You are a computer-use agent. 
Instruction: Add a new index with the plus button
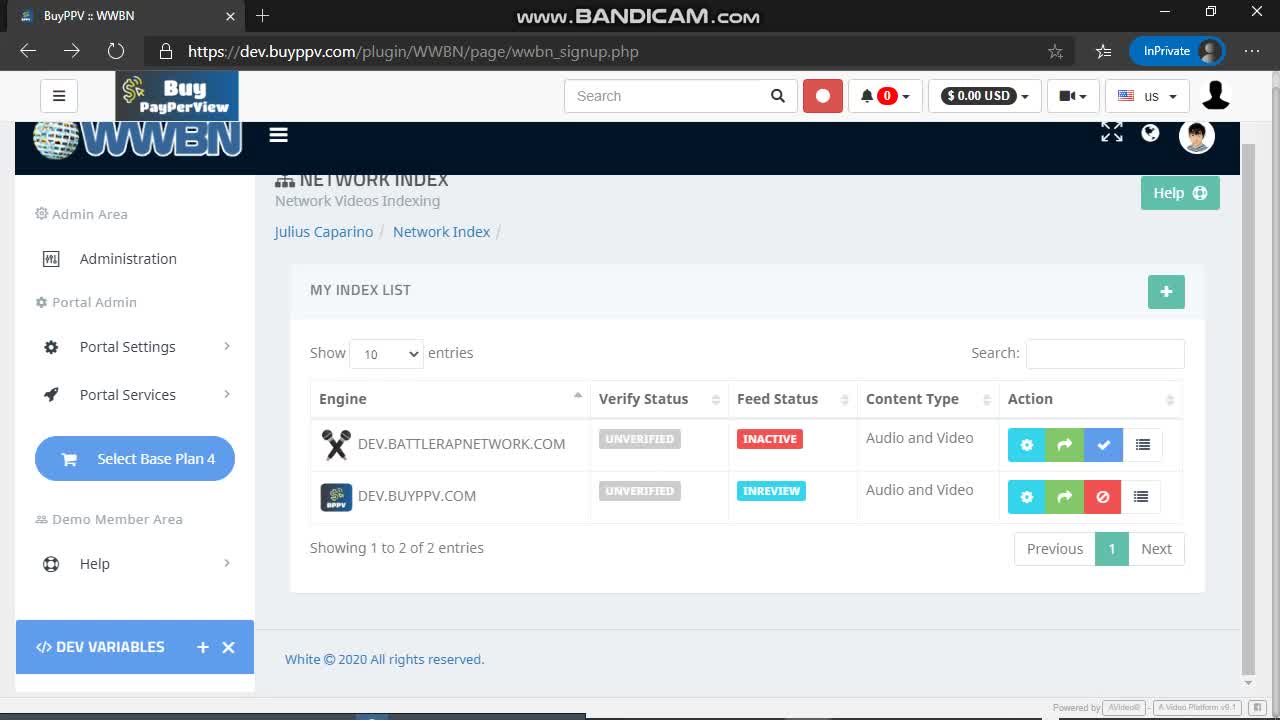click(x=1166, y=292)
